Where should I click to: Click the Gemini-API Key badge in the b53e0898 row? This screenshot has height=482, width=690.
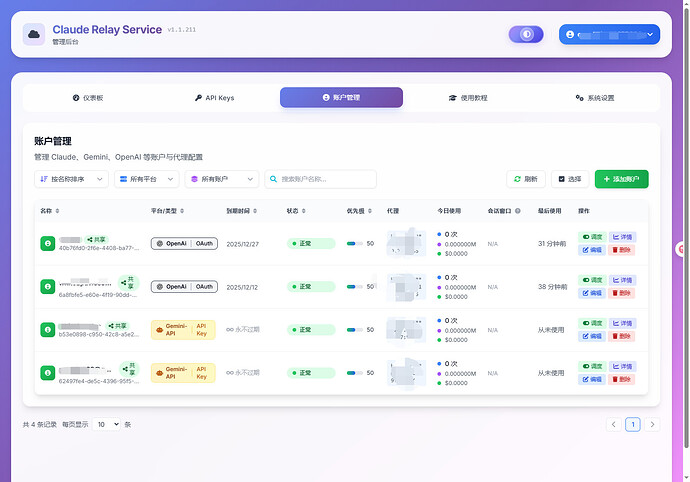tap(183, 330)
